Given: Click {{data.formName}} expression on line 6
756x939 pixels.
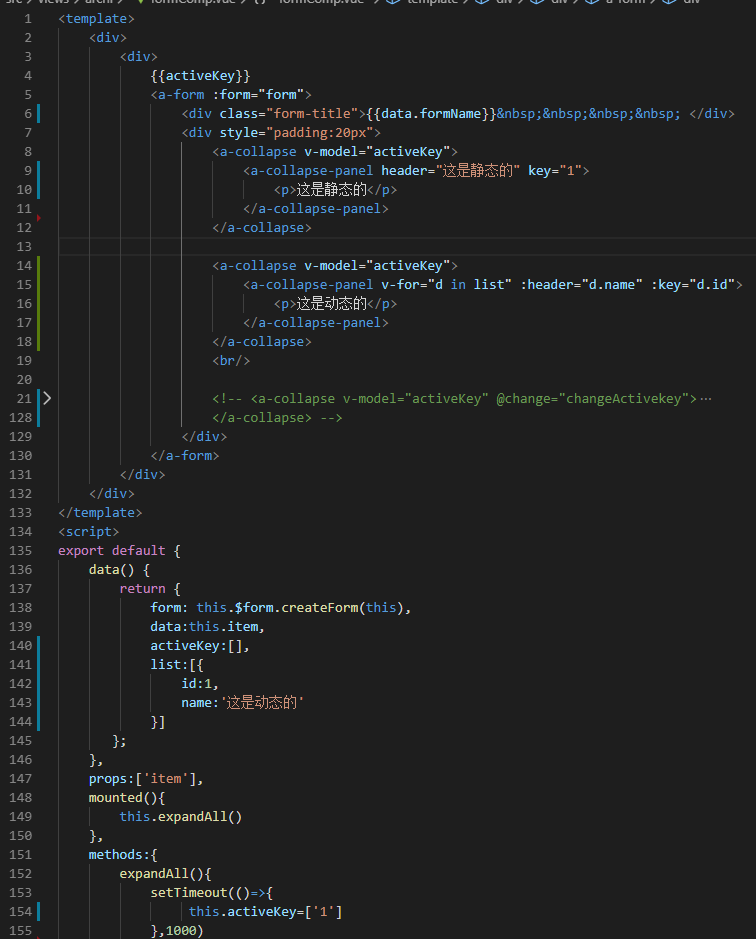Looking at the screenshot, I should 431,114.
